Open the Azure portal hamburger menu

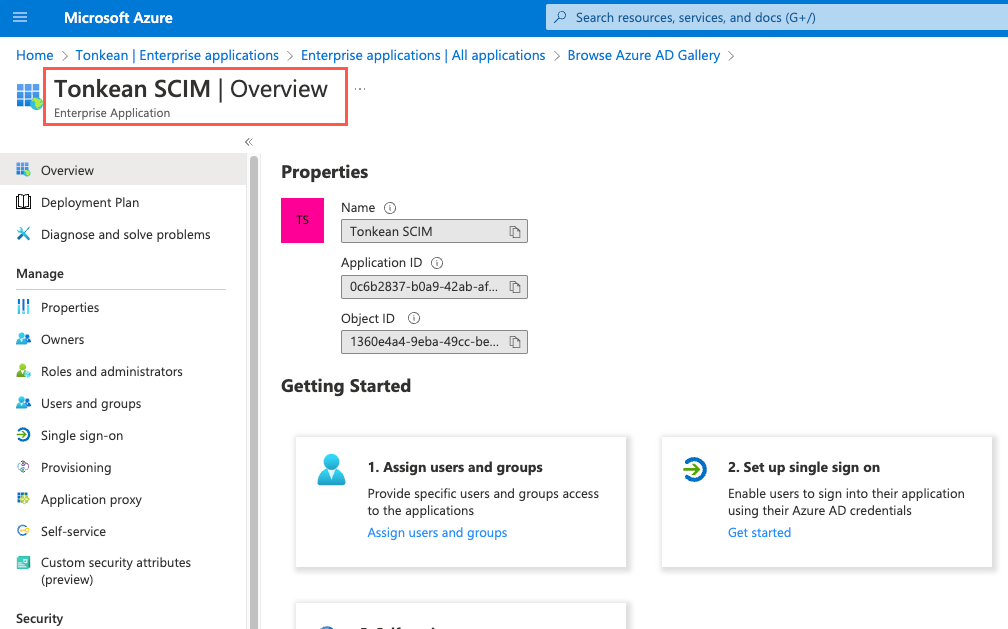coord(20,18)
